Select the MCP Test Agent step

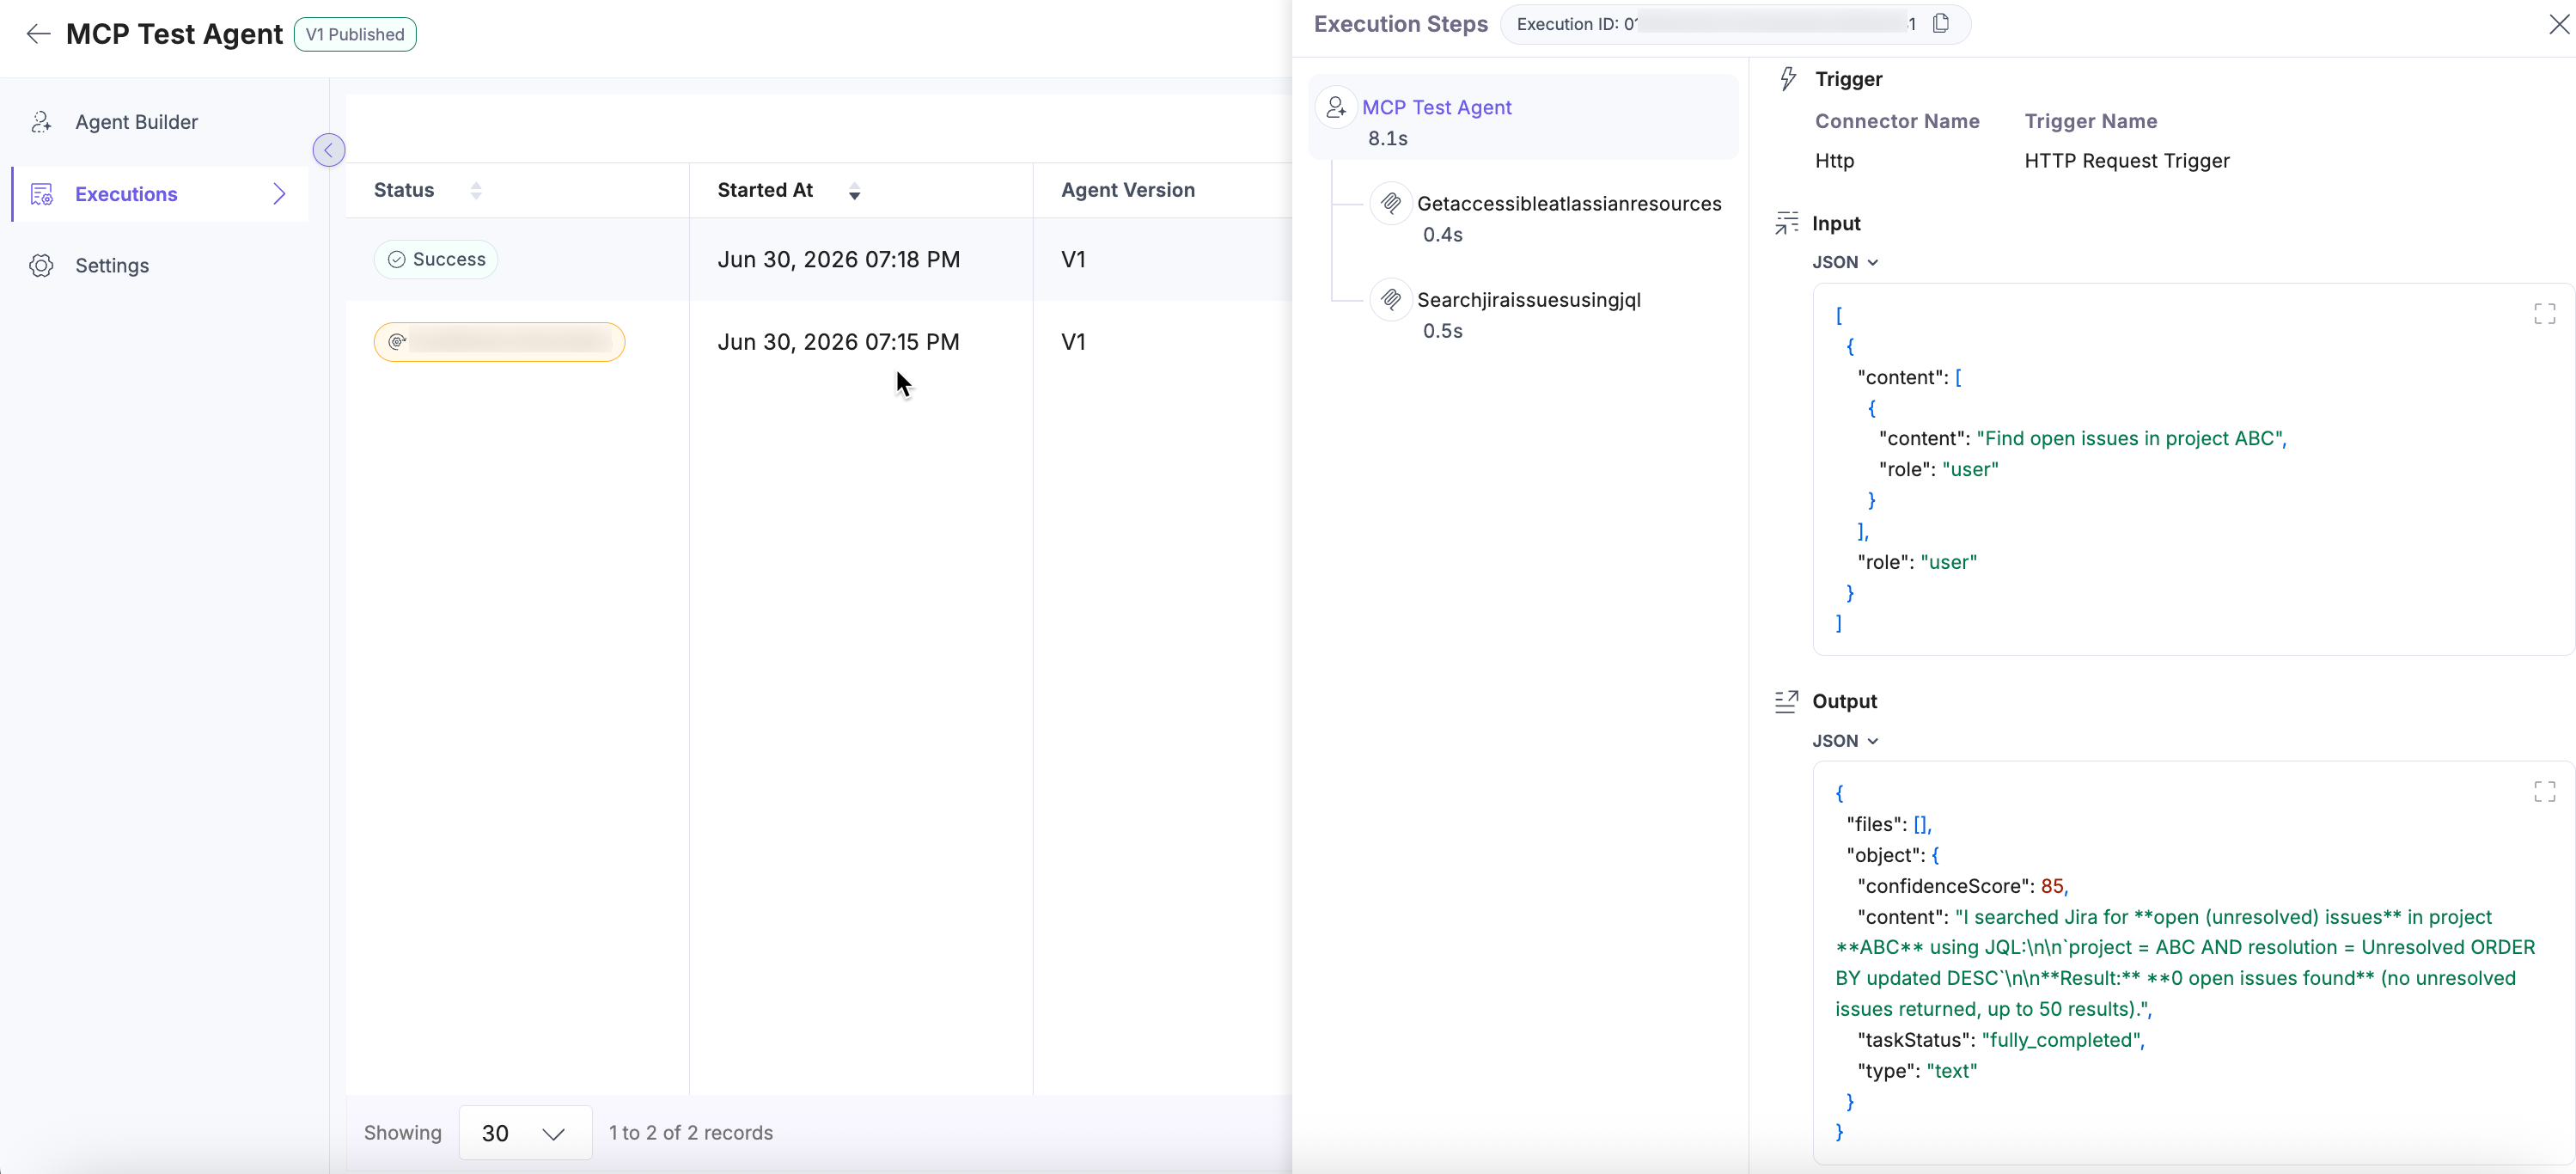coord(1523,117)
